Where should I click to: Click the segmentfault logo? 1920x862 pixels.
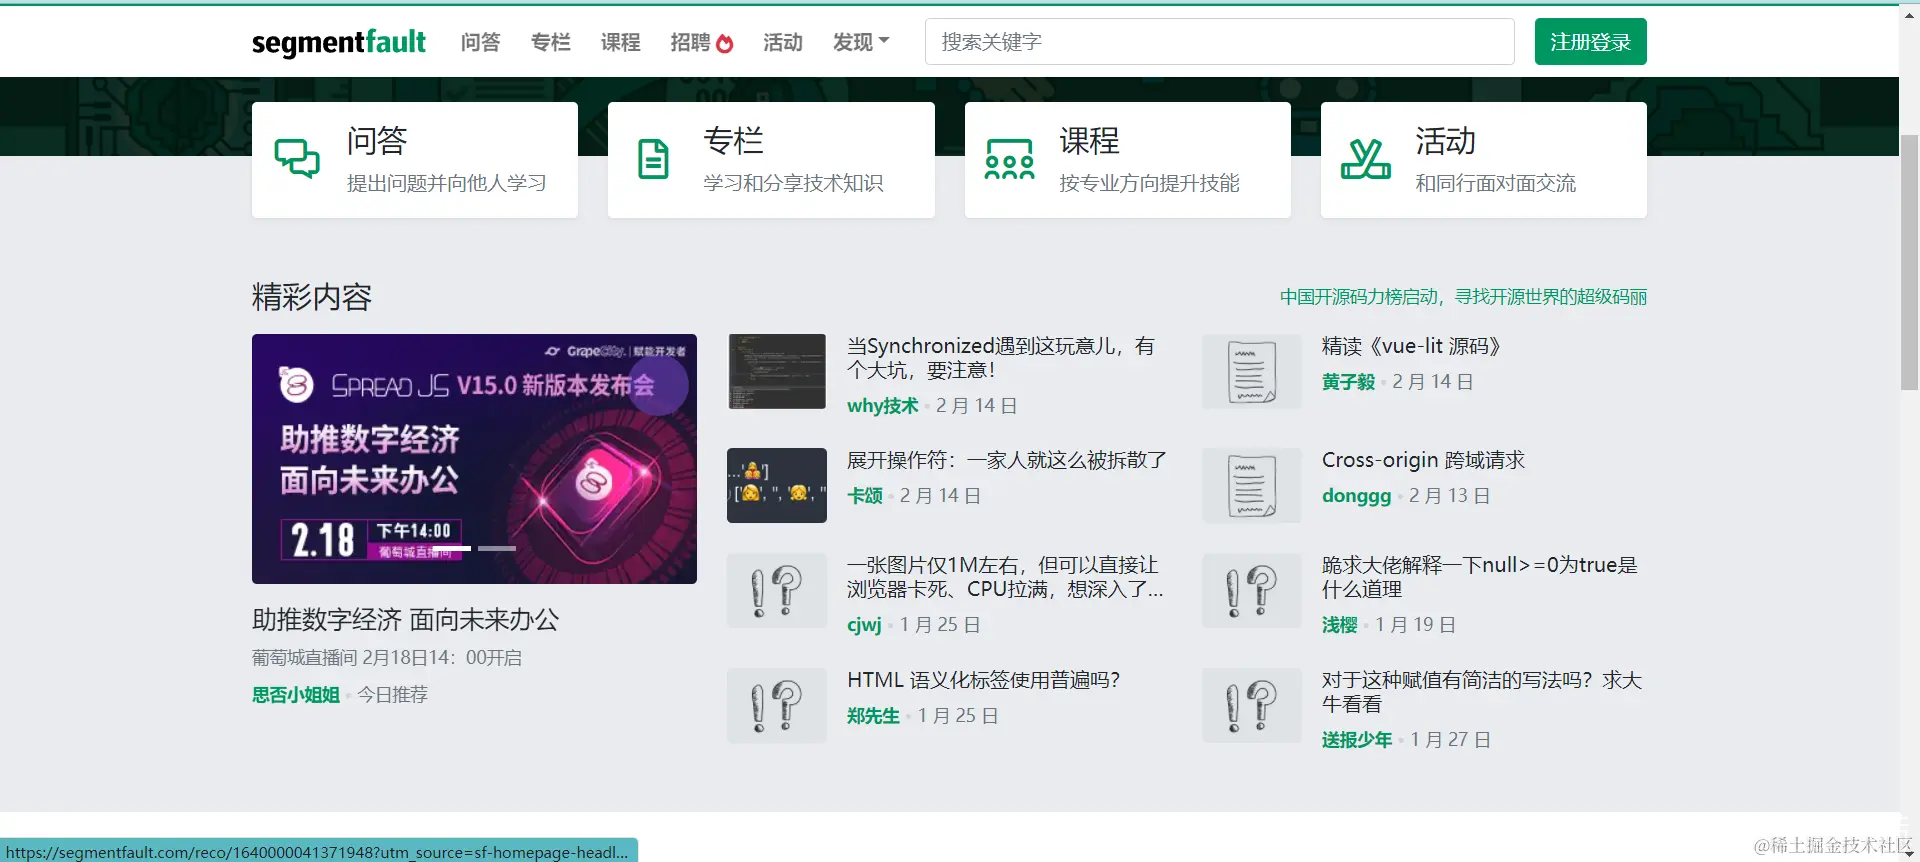pos(338,42)
